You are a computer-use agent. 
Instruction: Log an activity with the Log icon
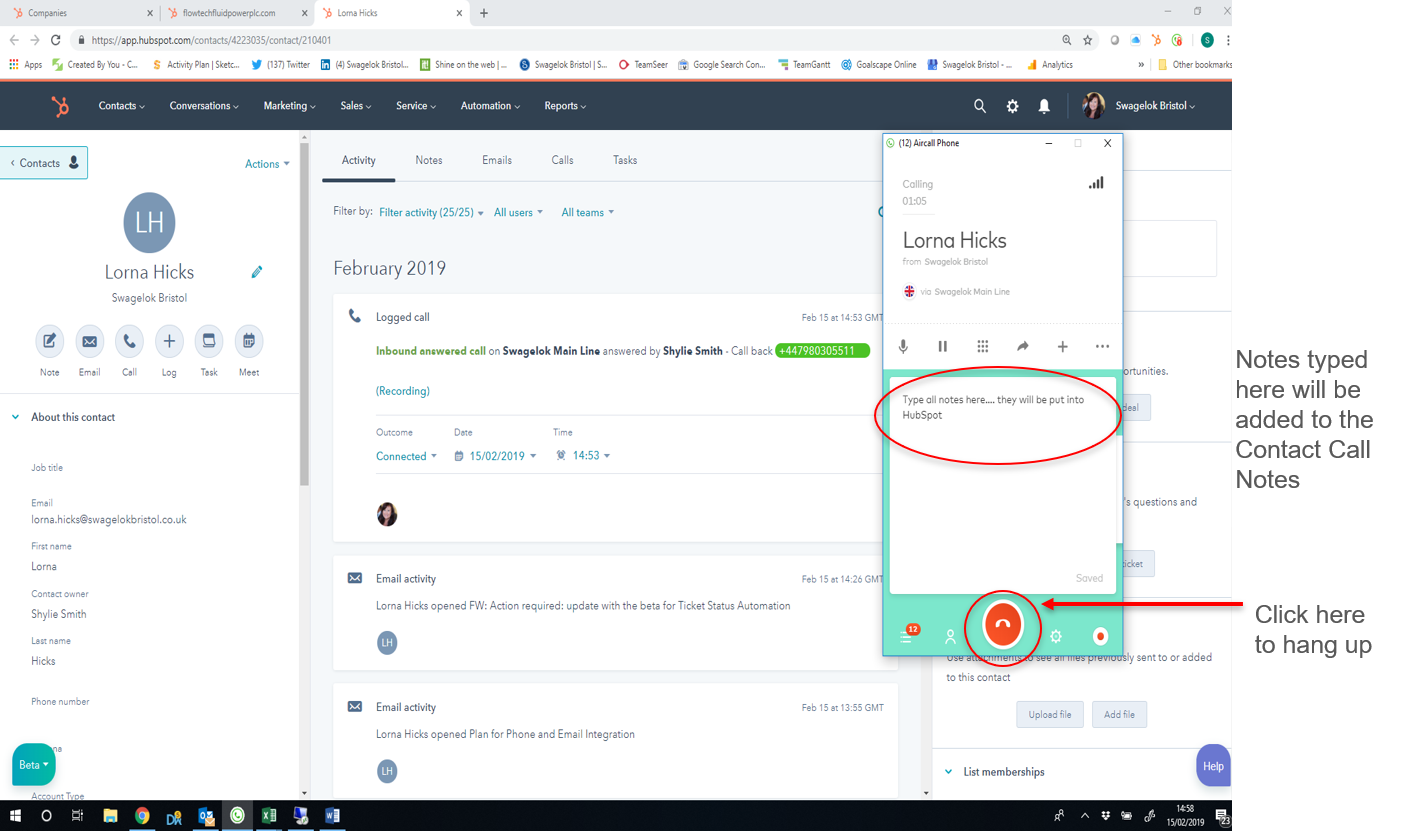[x=169, y=341]
